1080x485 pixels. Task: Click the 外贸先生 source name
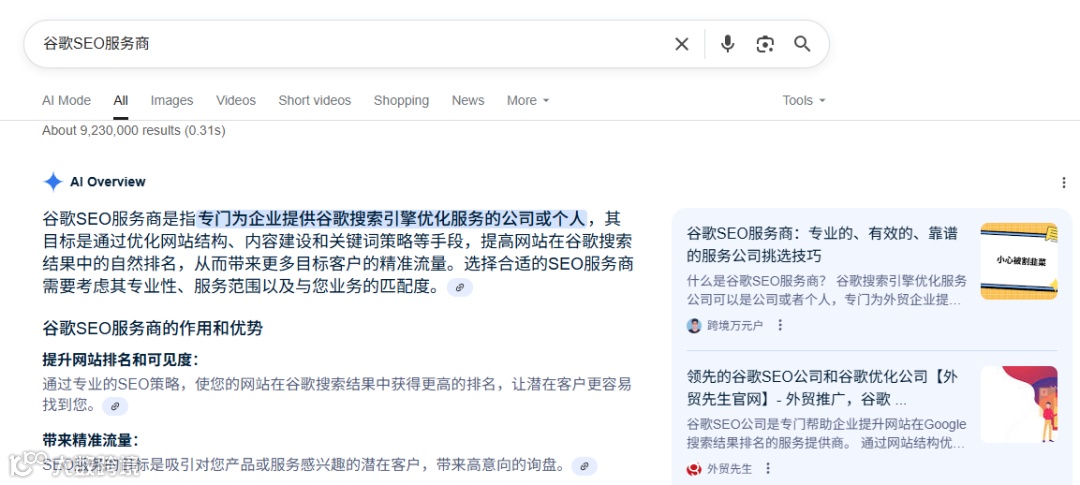pyautogui.click(x=729, y=468)
